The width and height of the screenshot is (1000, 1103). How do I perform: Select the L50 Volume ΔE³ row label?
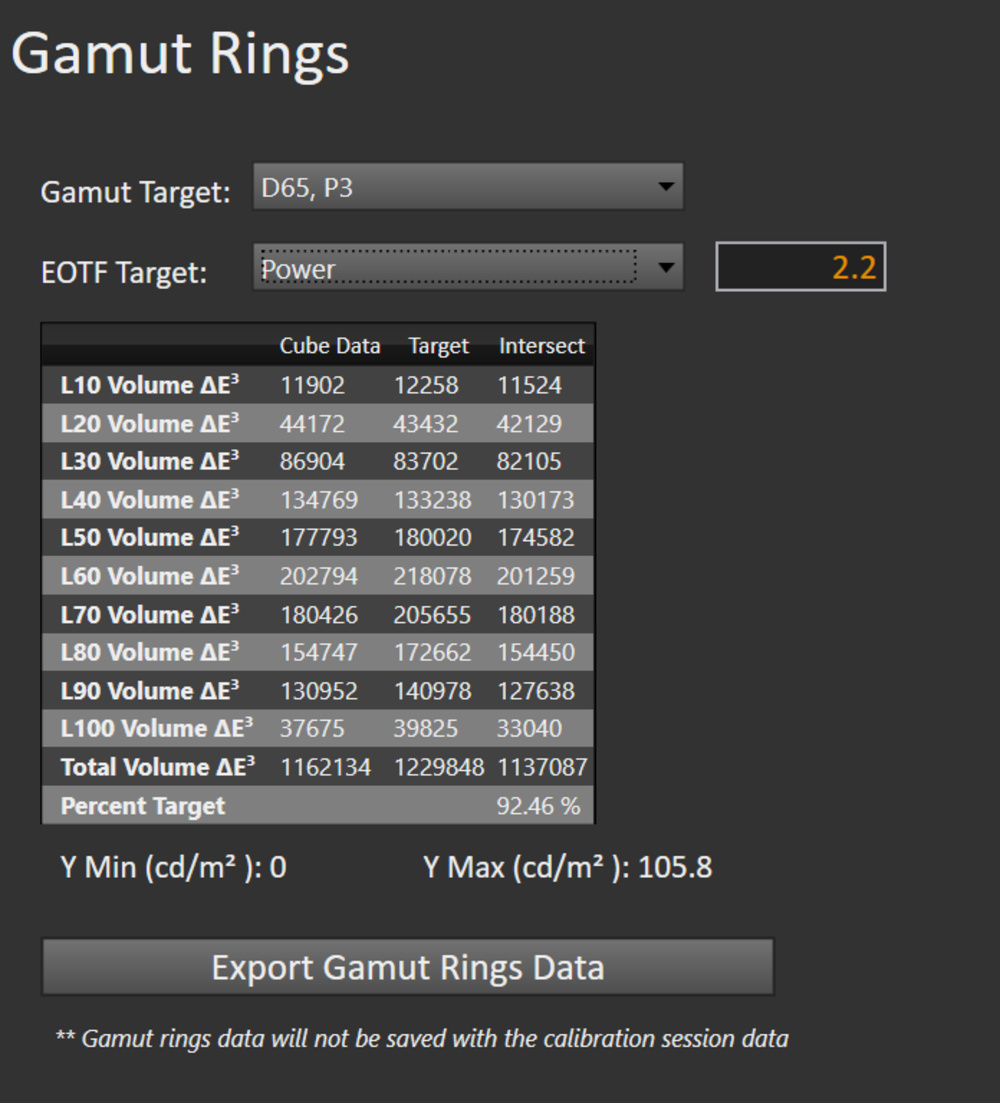[149, 538]
